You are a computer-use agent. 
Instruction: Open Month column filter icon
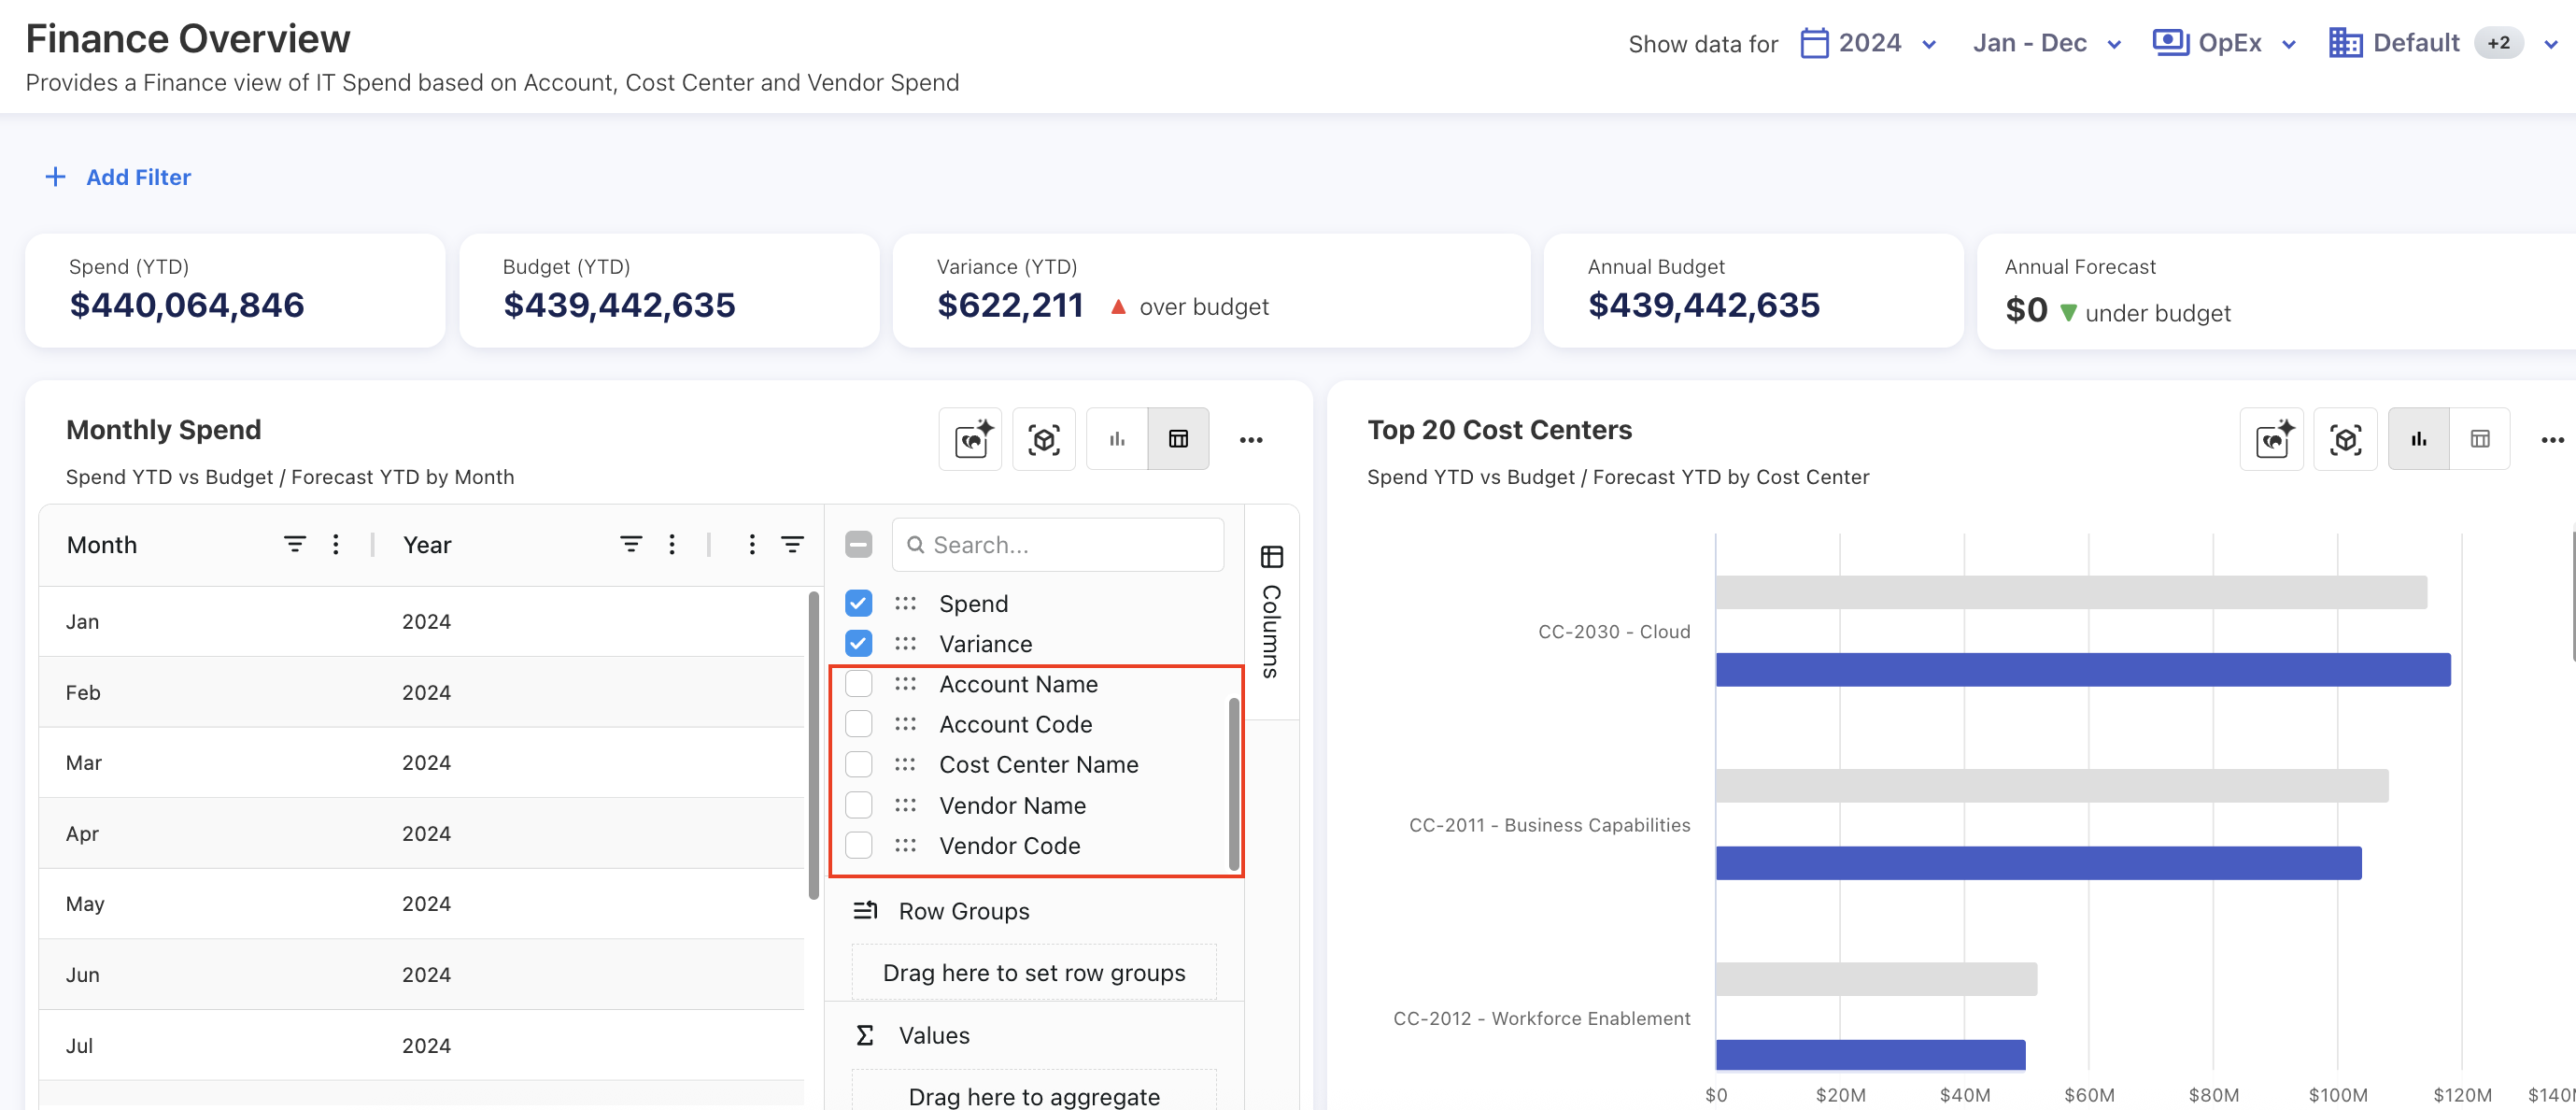pos(294,544)
